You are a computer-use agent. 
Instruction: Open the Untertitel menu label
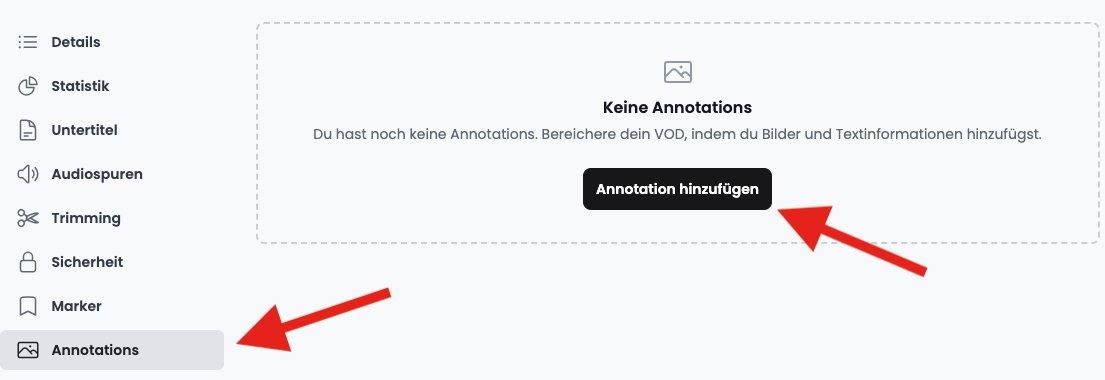[85, 130]
